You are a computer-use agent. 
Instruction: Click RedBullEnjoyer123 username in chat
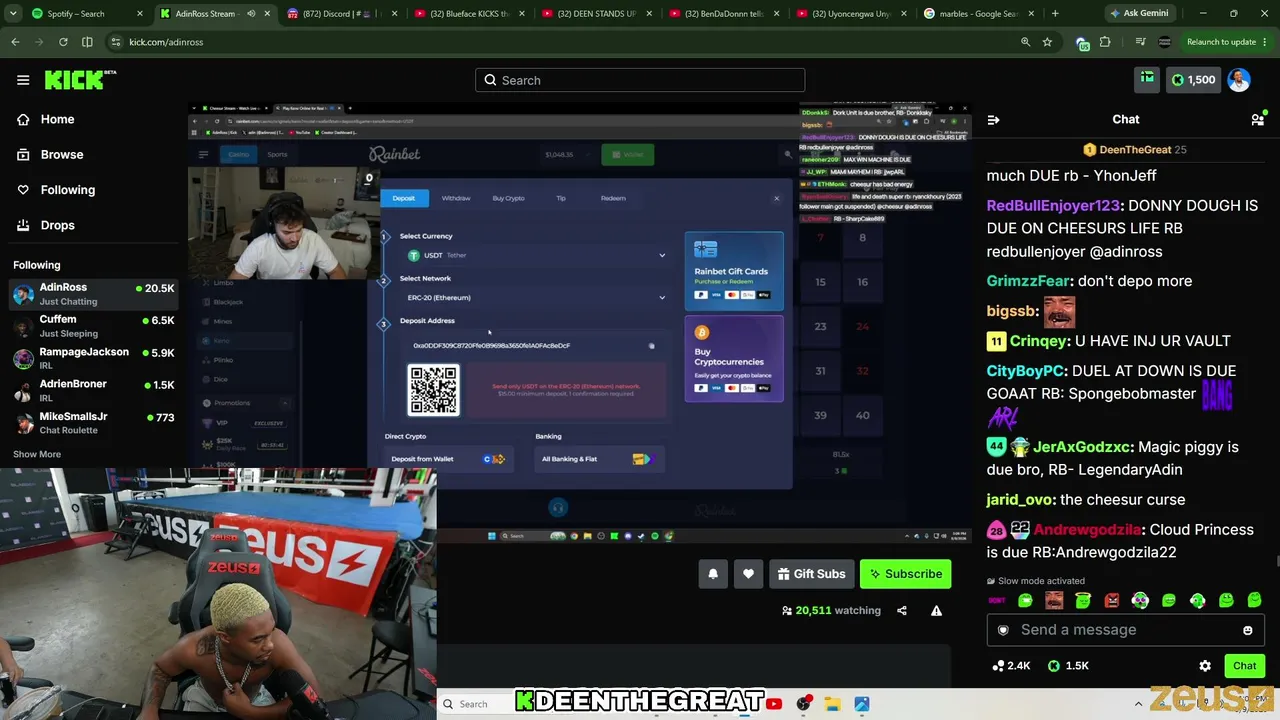(x=1053, y=205)
